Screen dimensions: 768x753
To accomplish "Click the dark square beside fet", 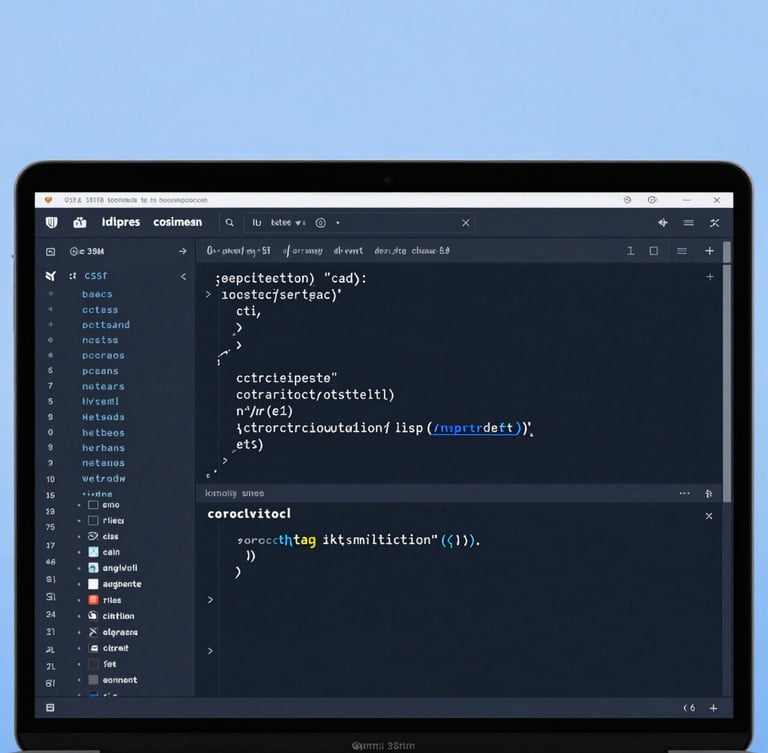I will coord(93,664).
